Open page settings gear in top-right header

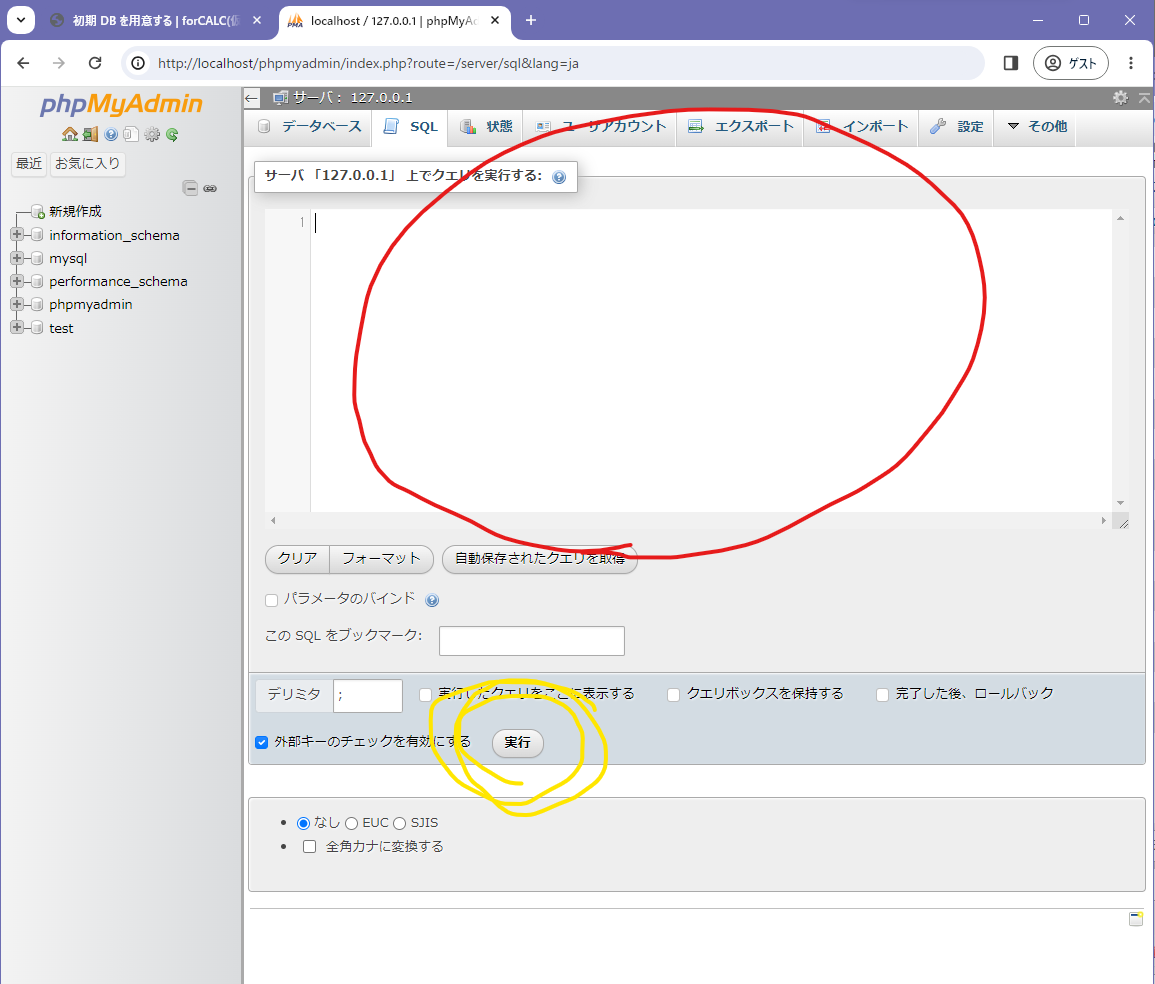(x=1120, y=97)
